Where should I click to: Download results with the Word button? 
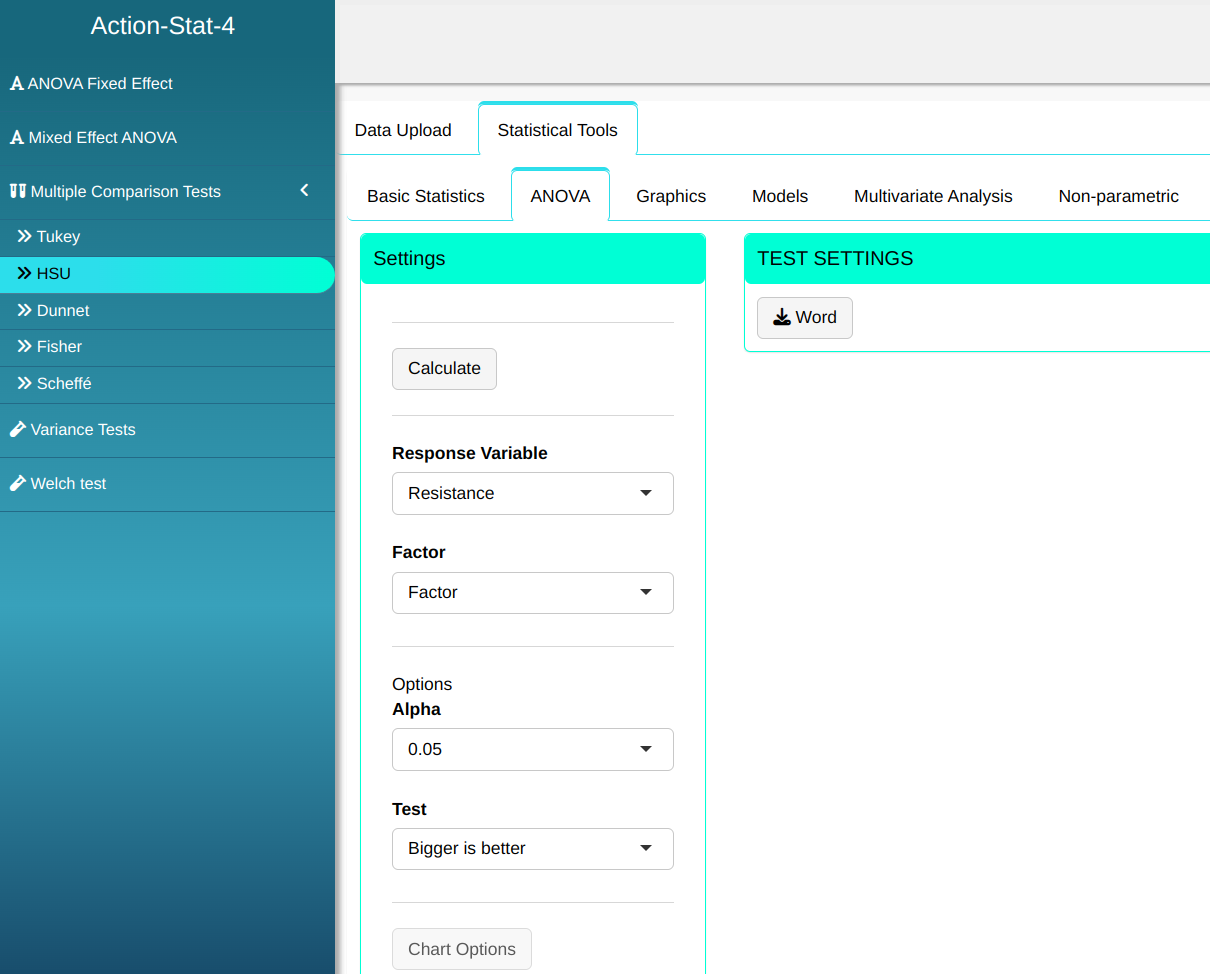point(804,318)
